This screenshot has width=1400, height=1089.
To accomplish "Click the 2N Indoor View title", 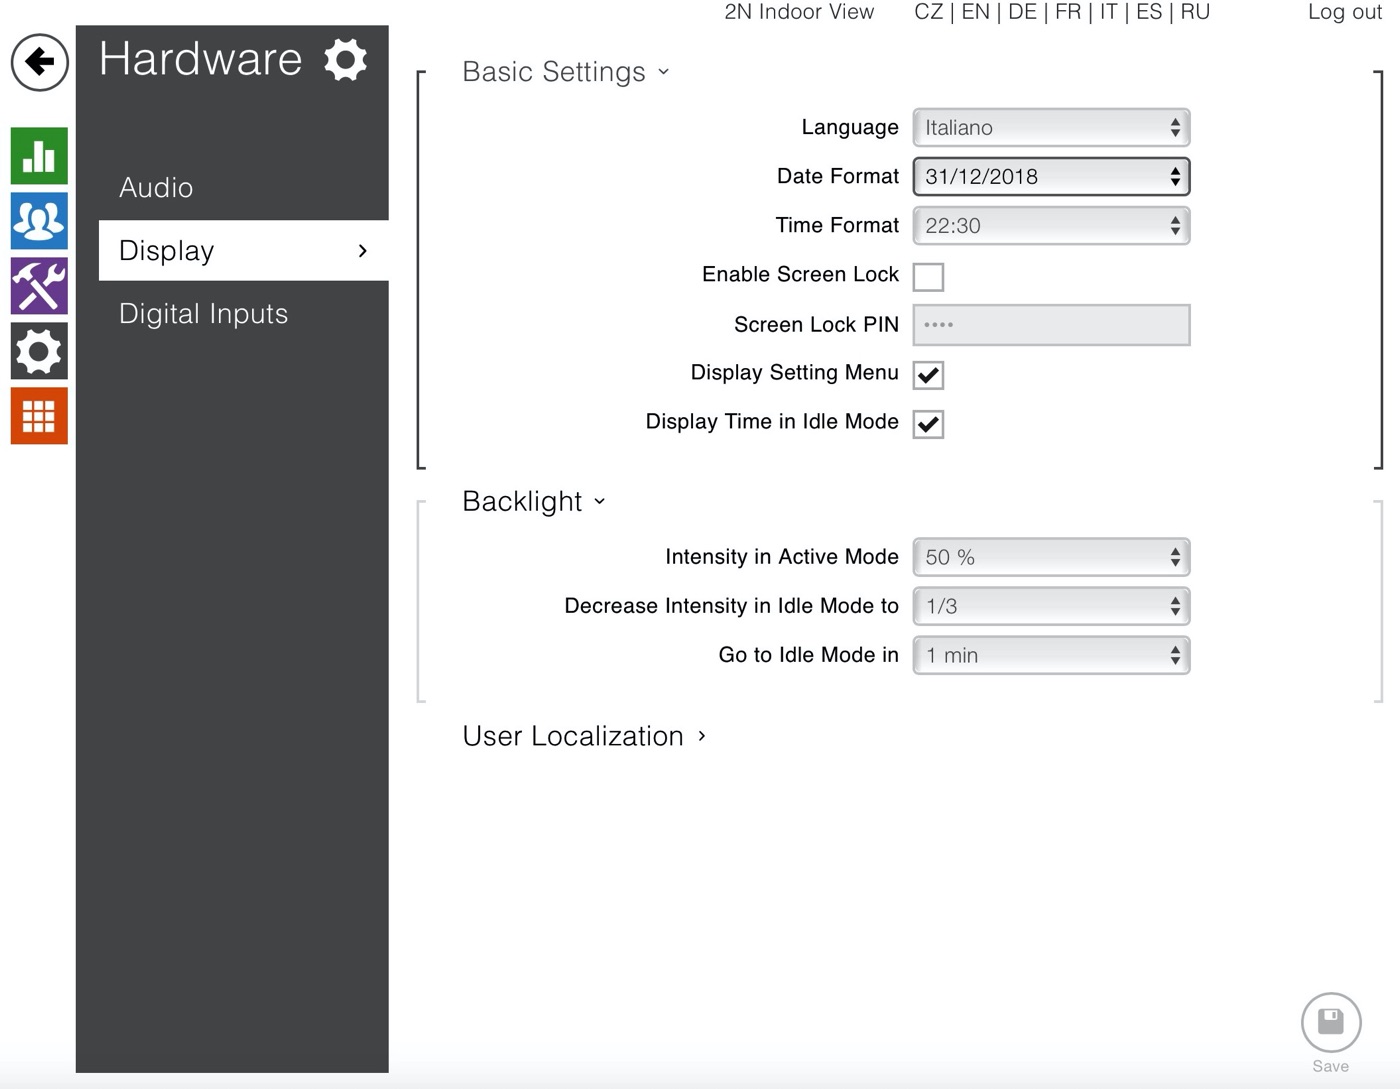I will click(x=799, y=12).
